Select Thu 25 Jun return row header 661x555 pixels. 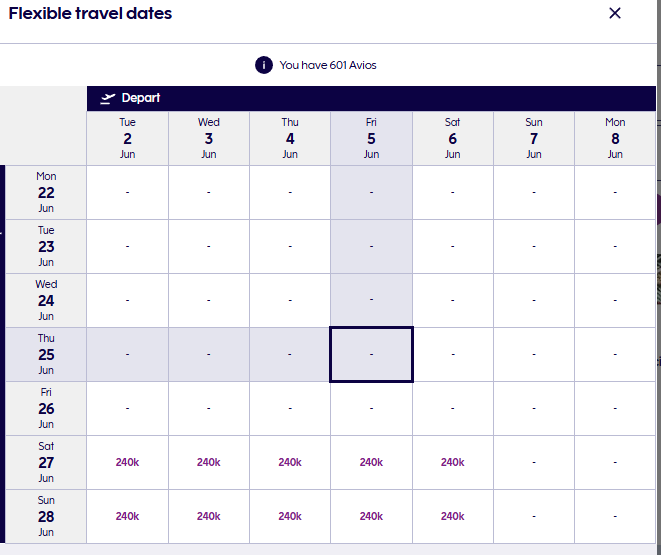tap(46, 354)
